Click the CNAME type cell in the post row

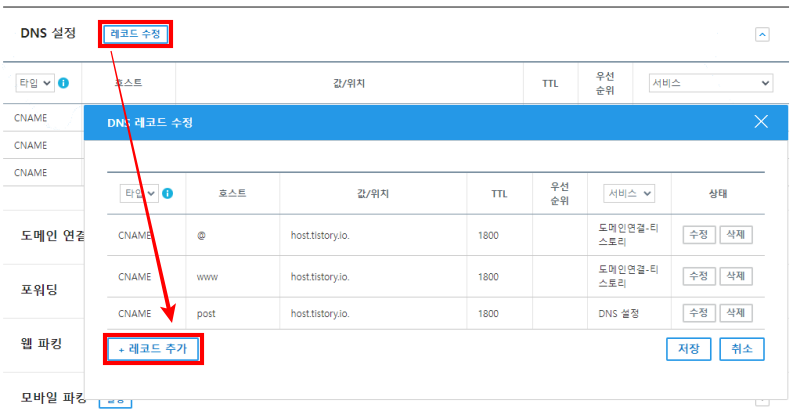pos(135,314)
